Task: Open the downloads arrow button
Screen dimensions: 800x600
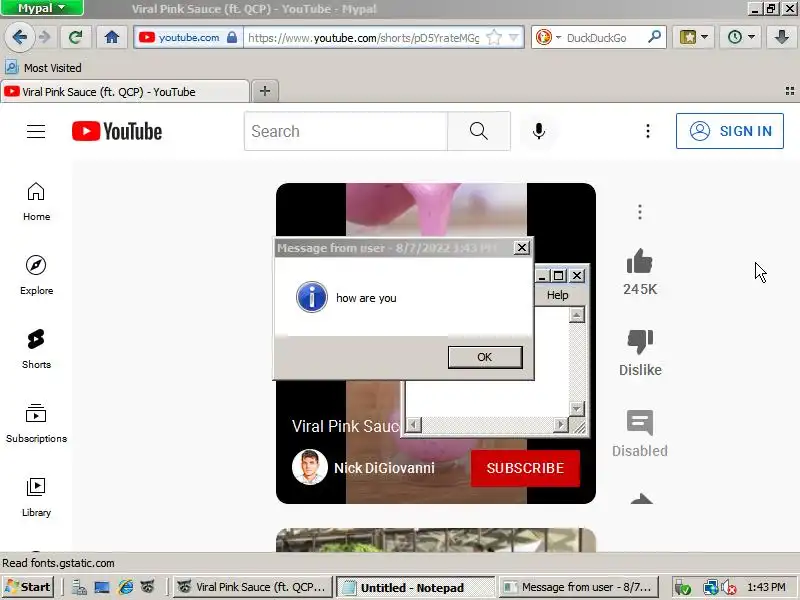Action: (781, 37)
